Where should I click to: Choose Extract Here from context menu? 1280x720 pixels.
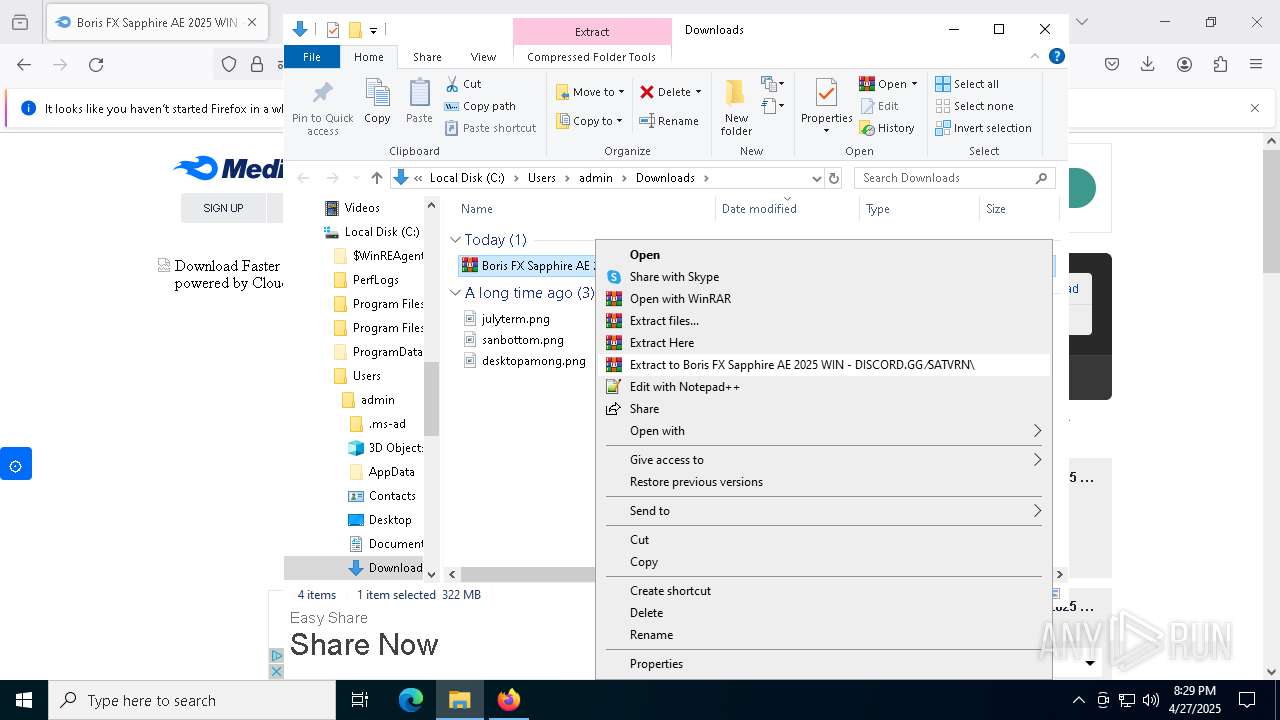click(823, 343)
